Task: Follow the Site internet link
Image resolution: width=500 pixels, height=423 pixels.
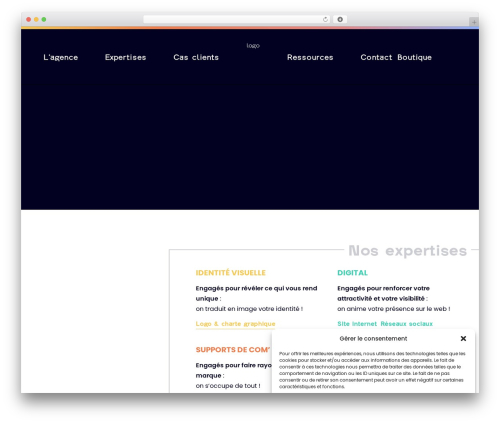Action: pos(357,324)
